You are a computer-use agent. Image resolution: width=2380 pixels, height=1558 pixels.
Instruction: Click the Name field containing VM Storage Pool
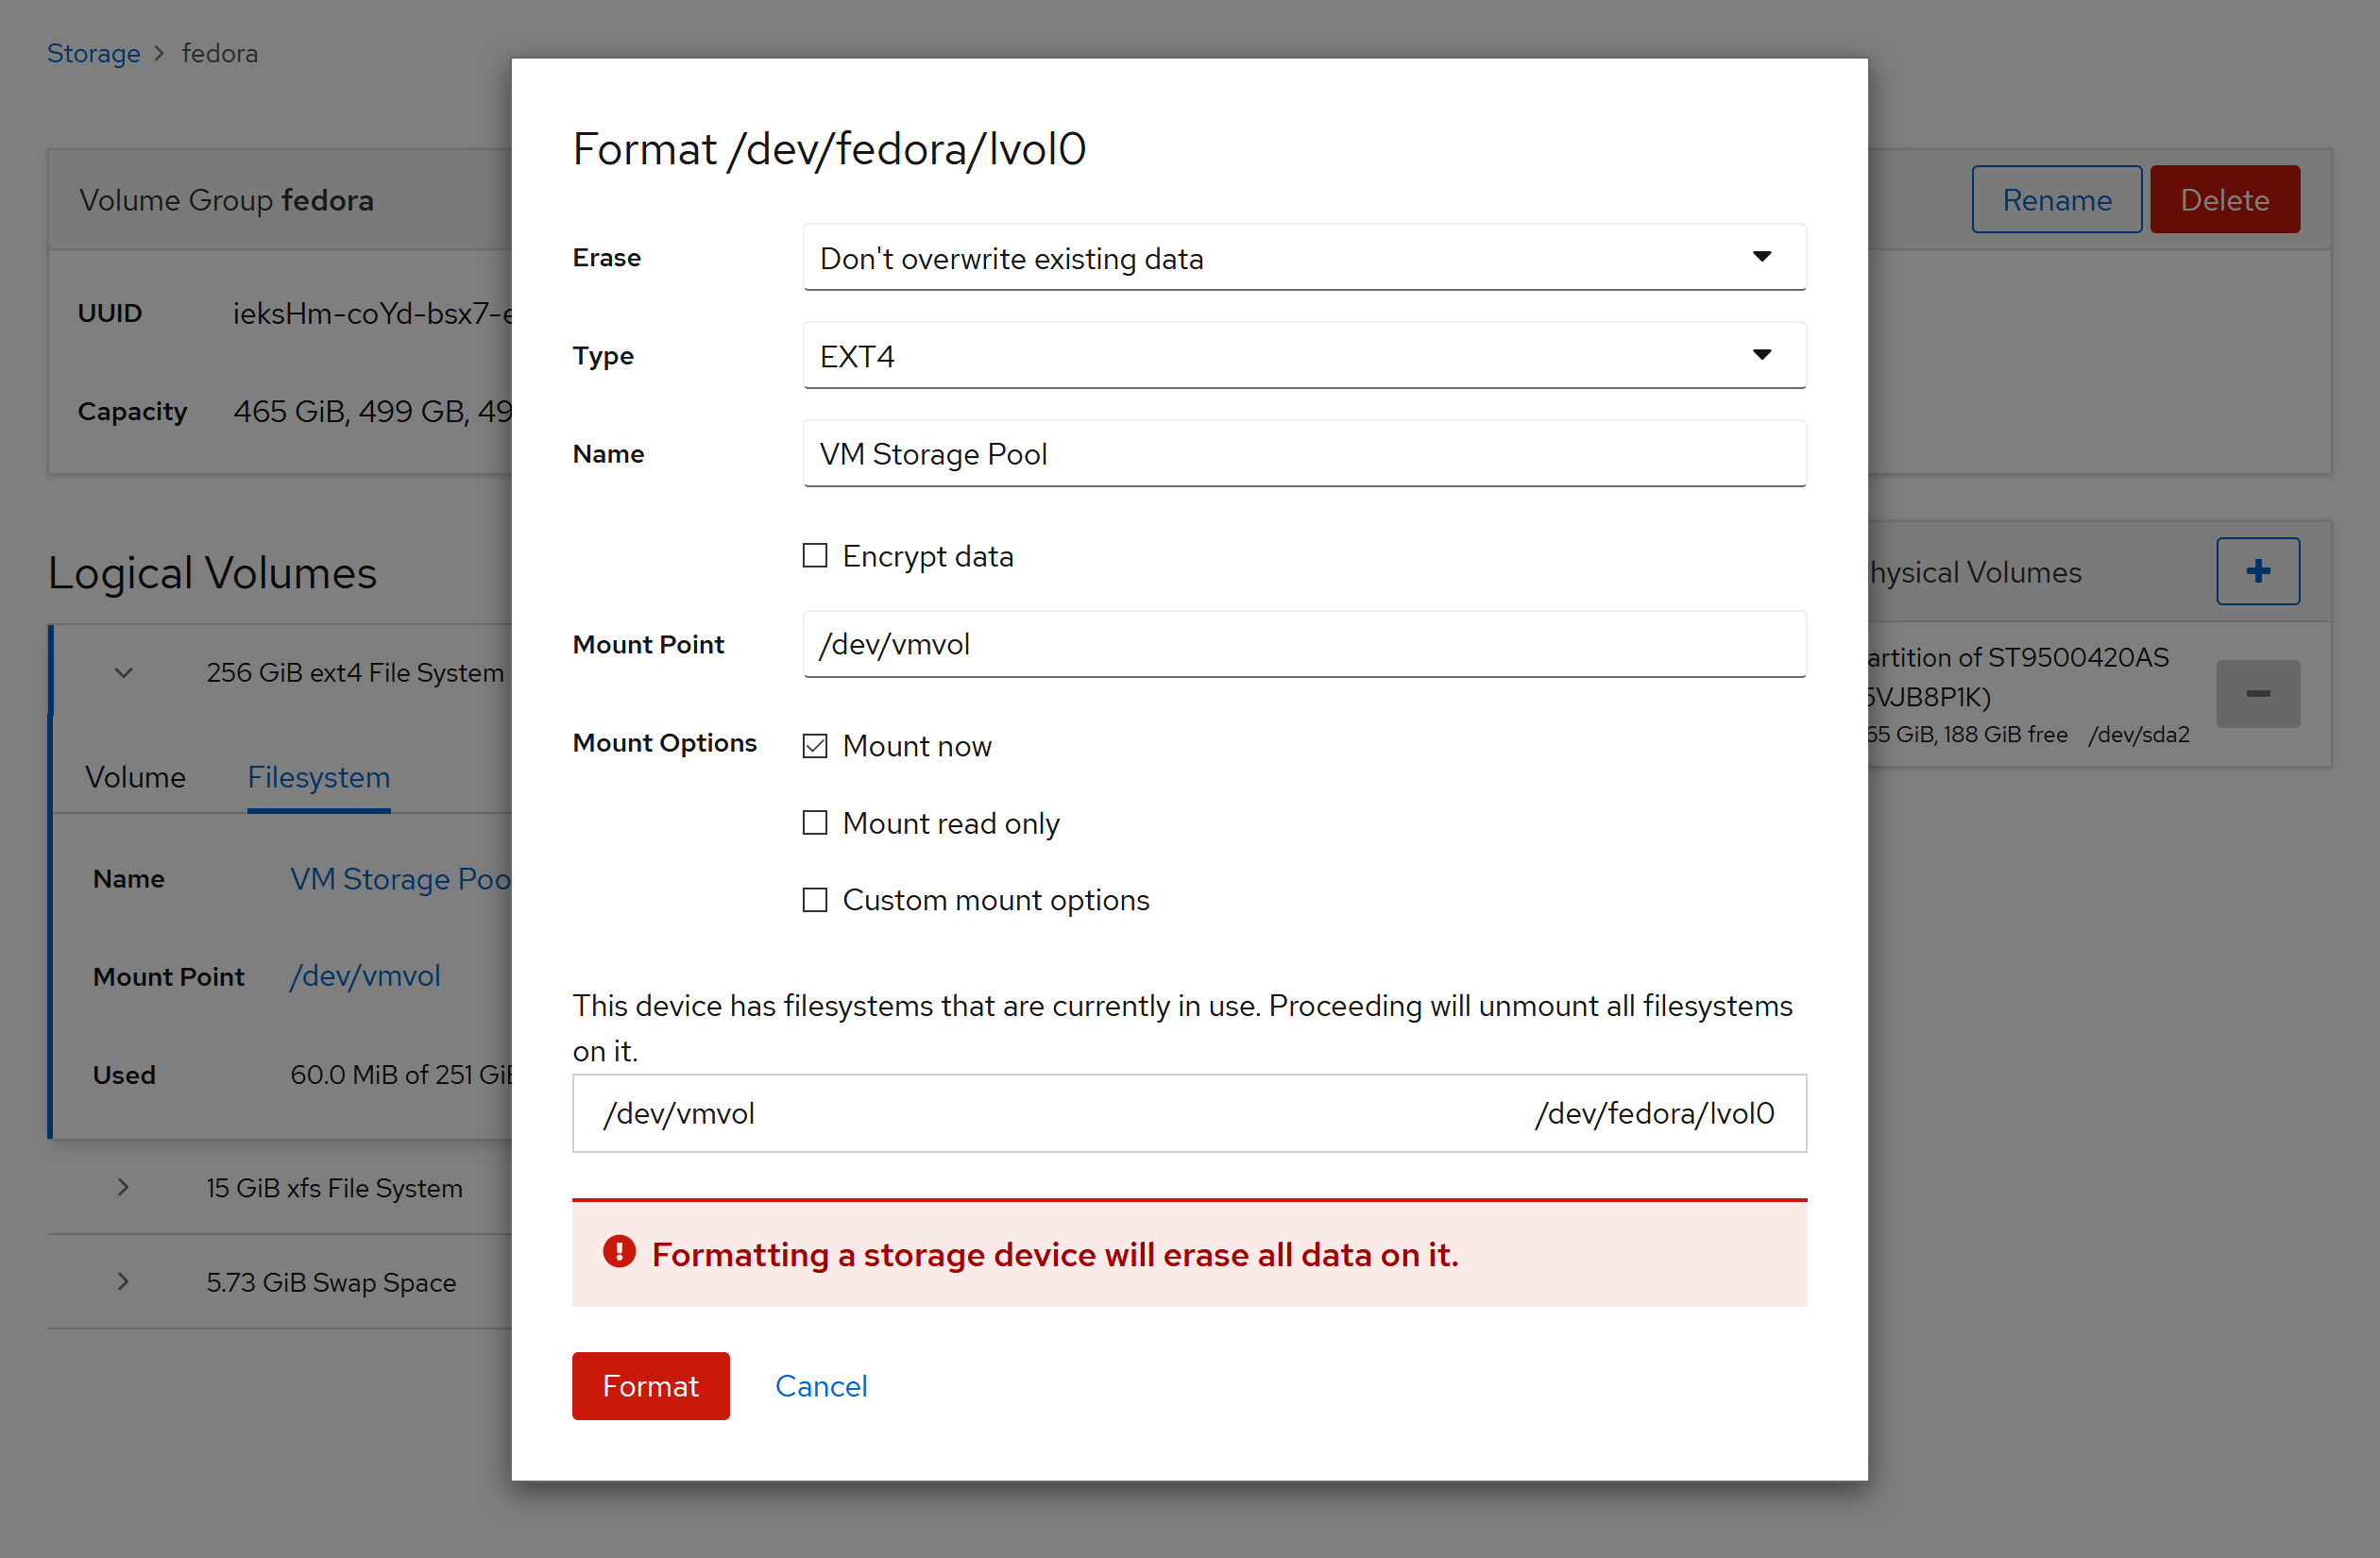(x=1303, y=454)
